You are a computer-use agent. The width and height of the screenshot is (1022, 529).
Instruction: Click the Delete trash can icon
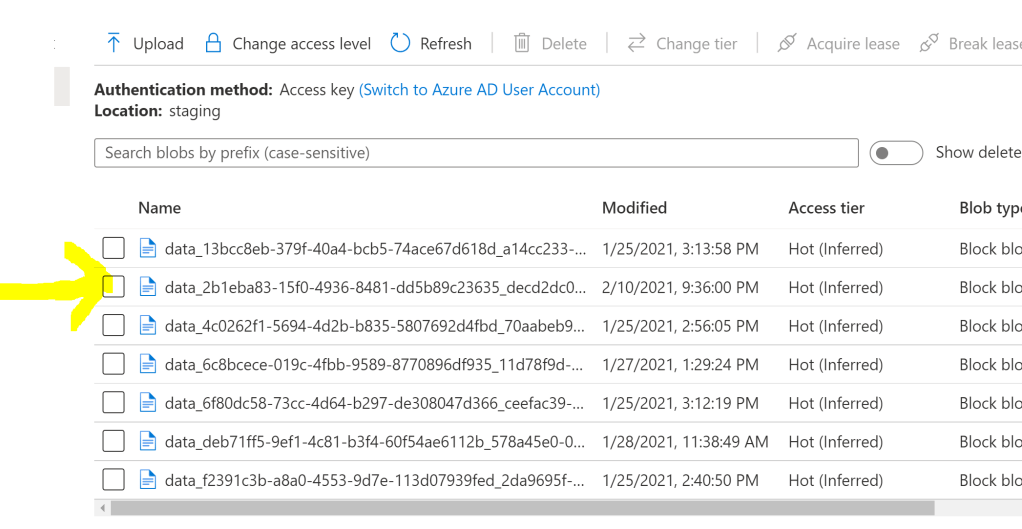[x=522, y=43]
